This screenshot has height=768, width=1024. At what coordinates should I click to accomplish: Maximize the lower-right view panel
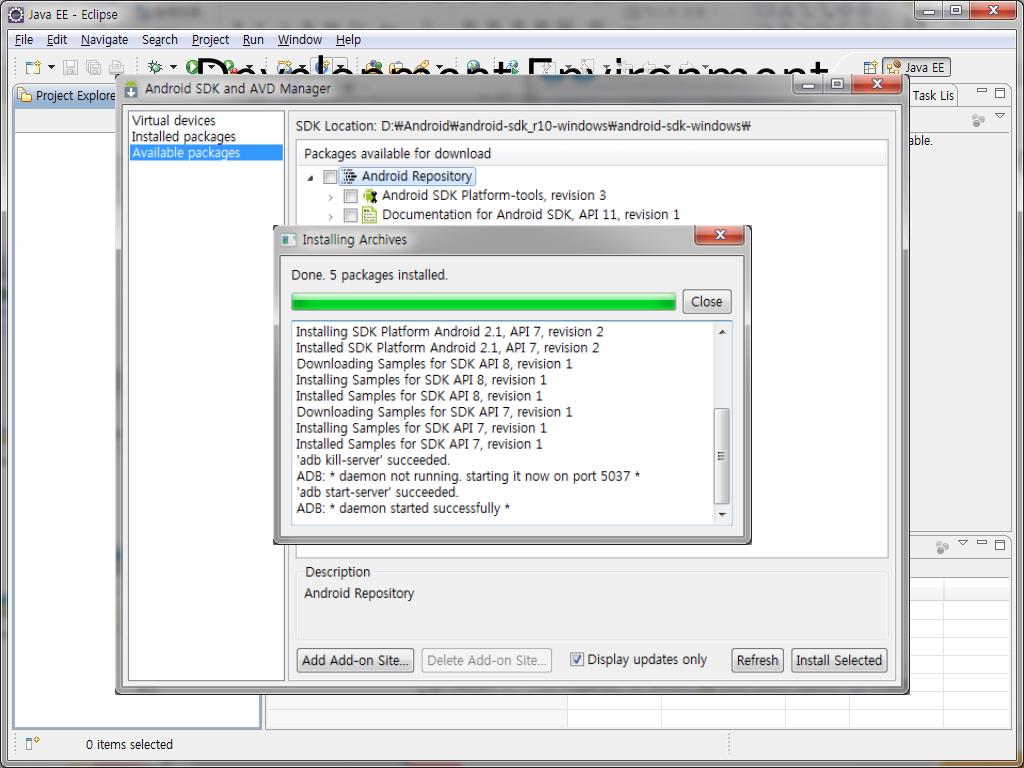pos(1000,545)
